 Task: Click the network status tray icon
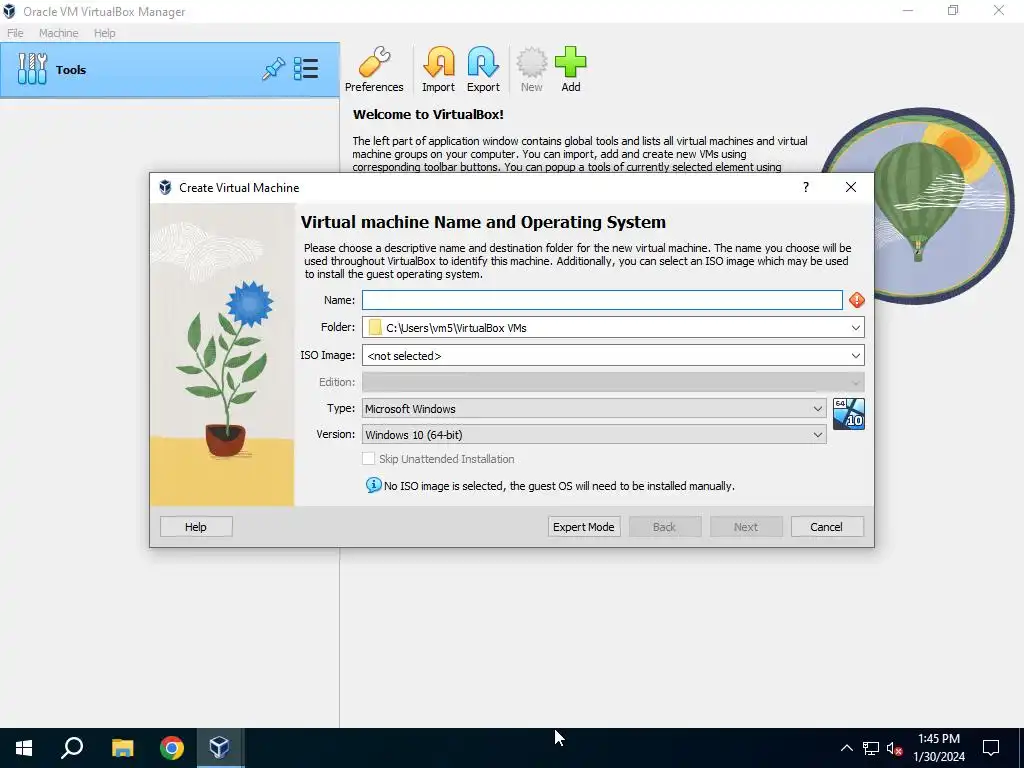871,748
